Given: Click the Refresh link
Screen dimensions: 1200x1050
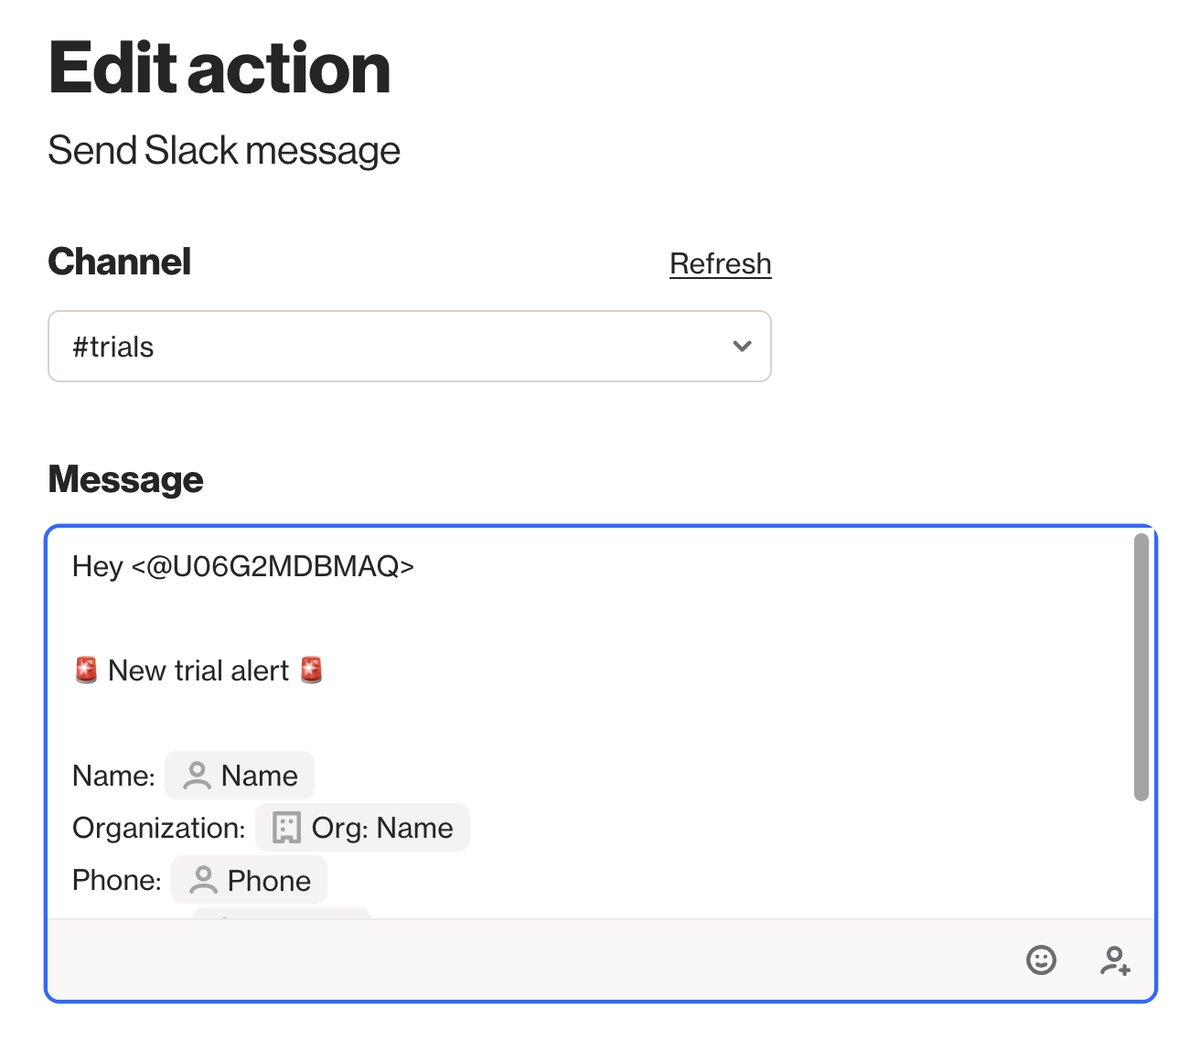Looking at the screenshot, I should coord(720,263).
